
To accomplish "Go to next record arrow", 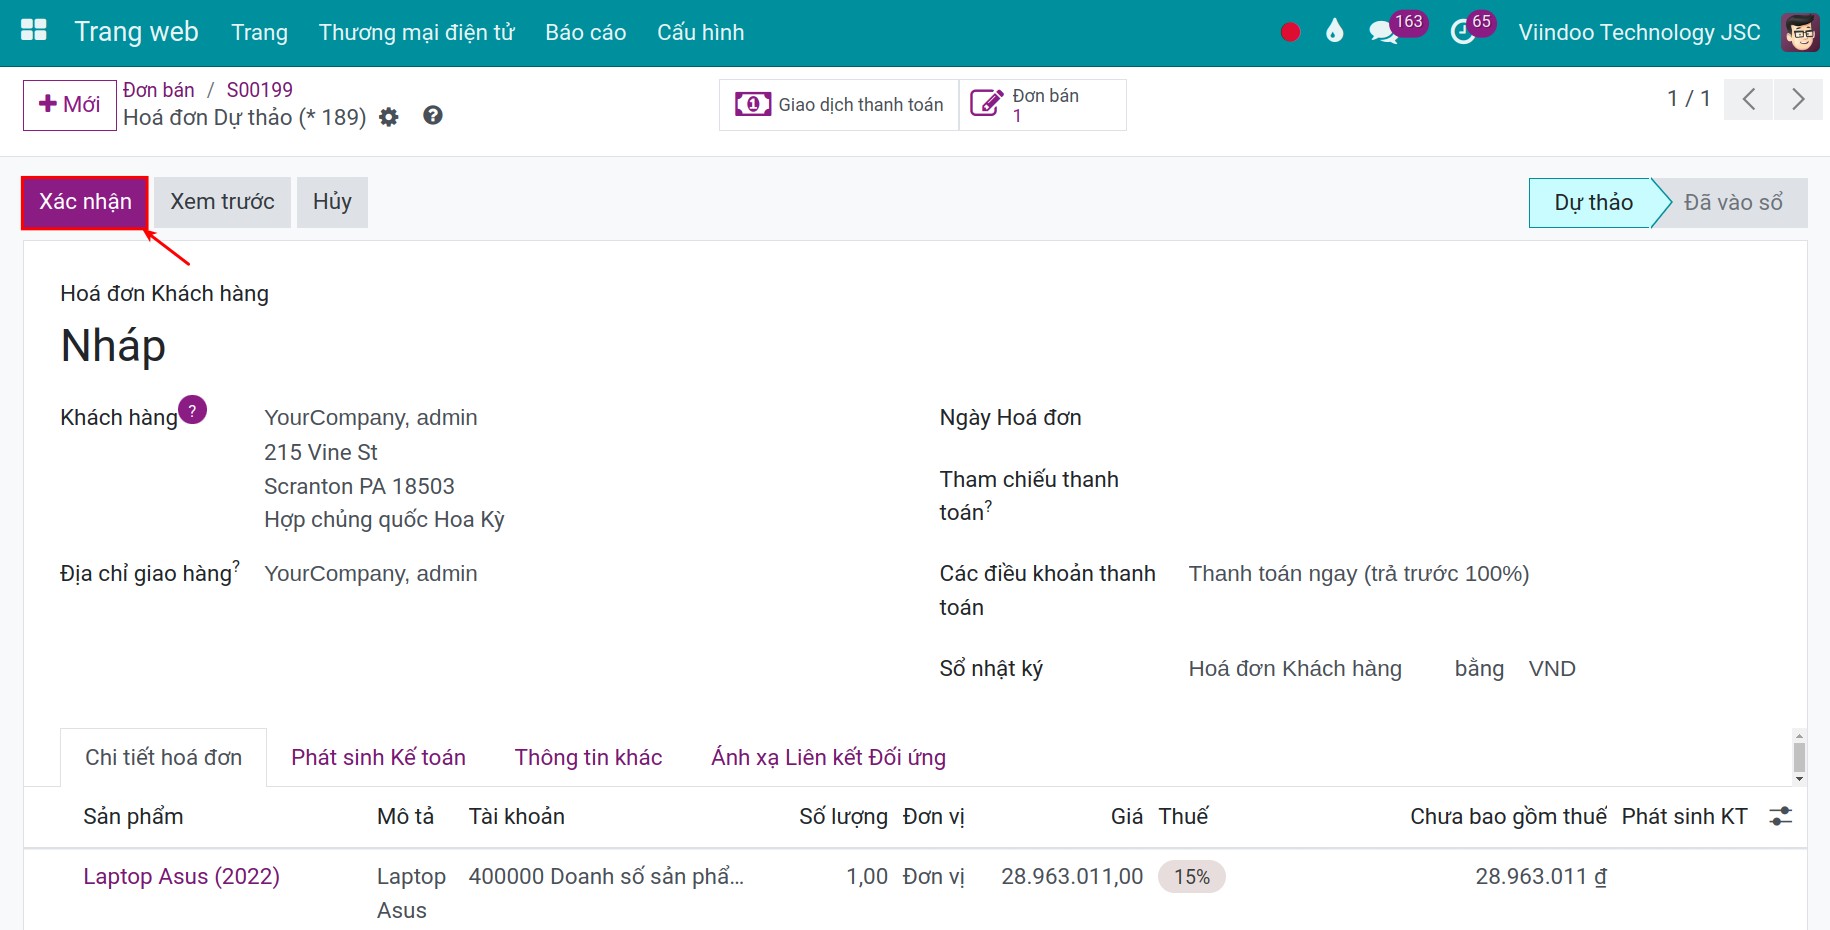I will 1798,99.
